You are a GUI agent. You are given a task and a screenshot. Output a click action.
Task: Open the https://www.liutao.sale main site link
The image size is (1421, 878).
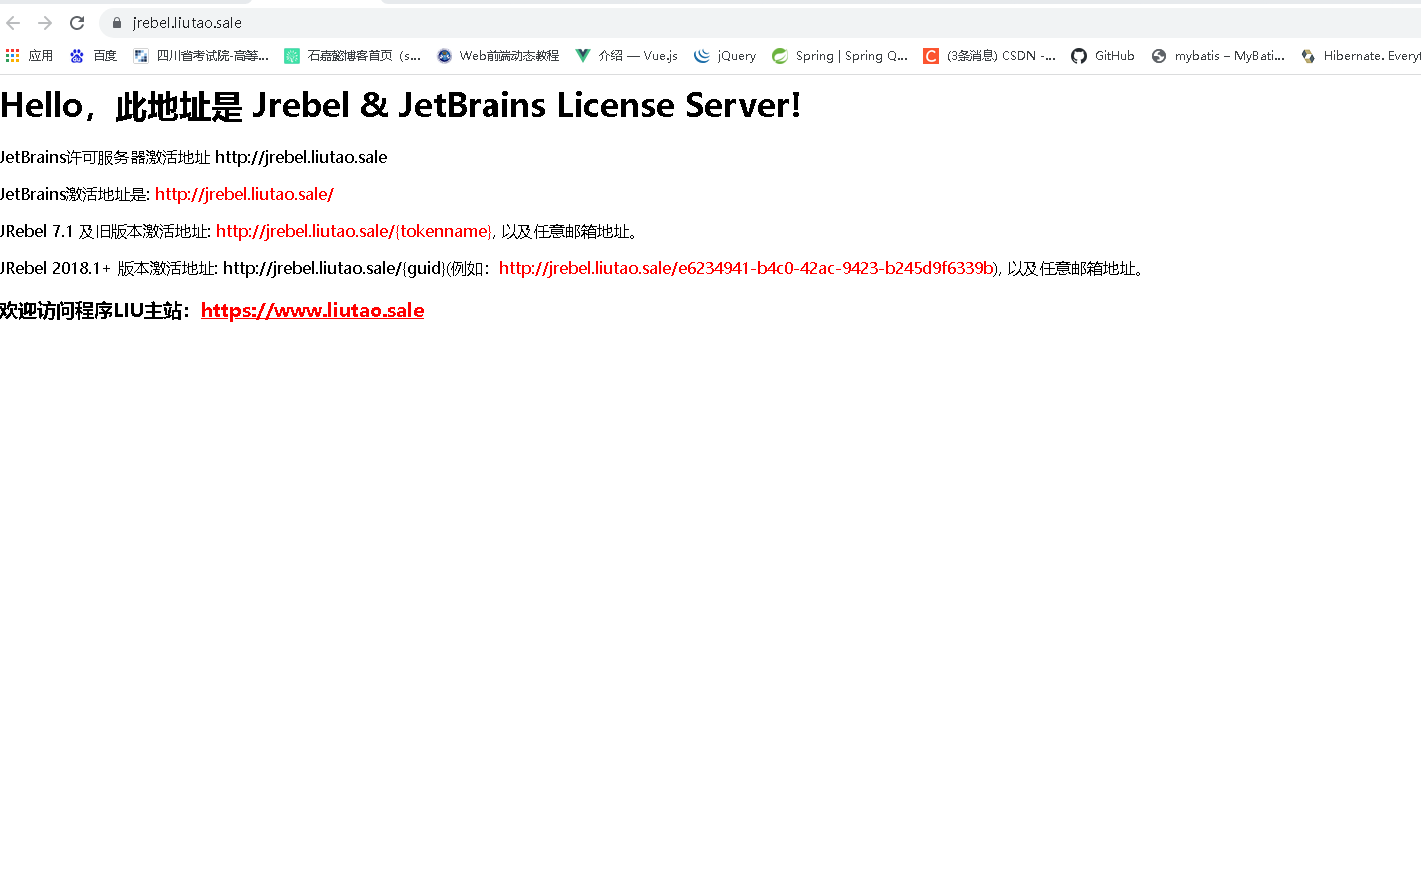click(x=312, y=310)
